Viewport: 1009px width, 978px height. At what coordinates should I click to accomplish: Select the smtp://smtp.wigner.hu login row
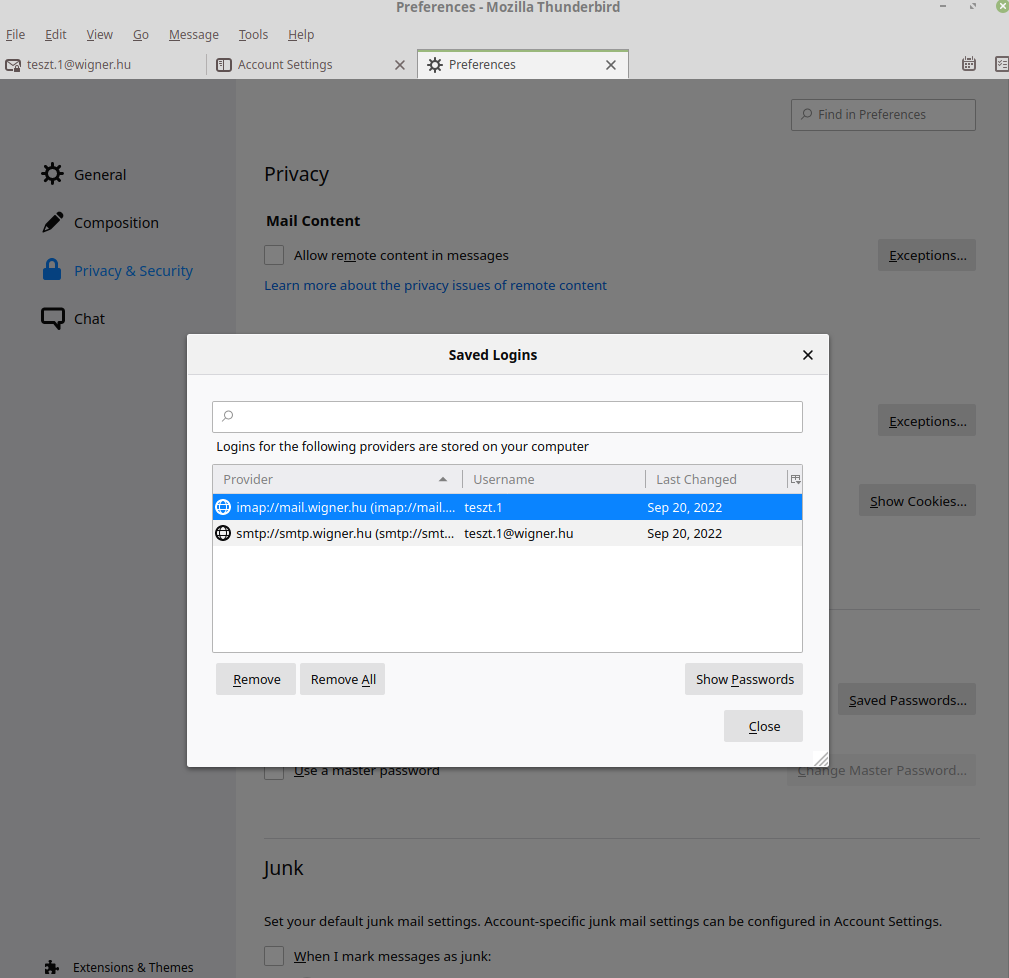(x=507, y=533)
